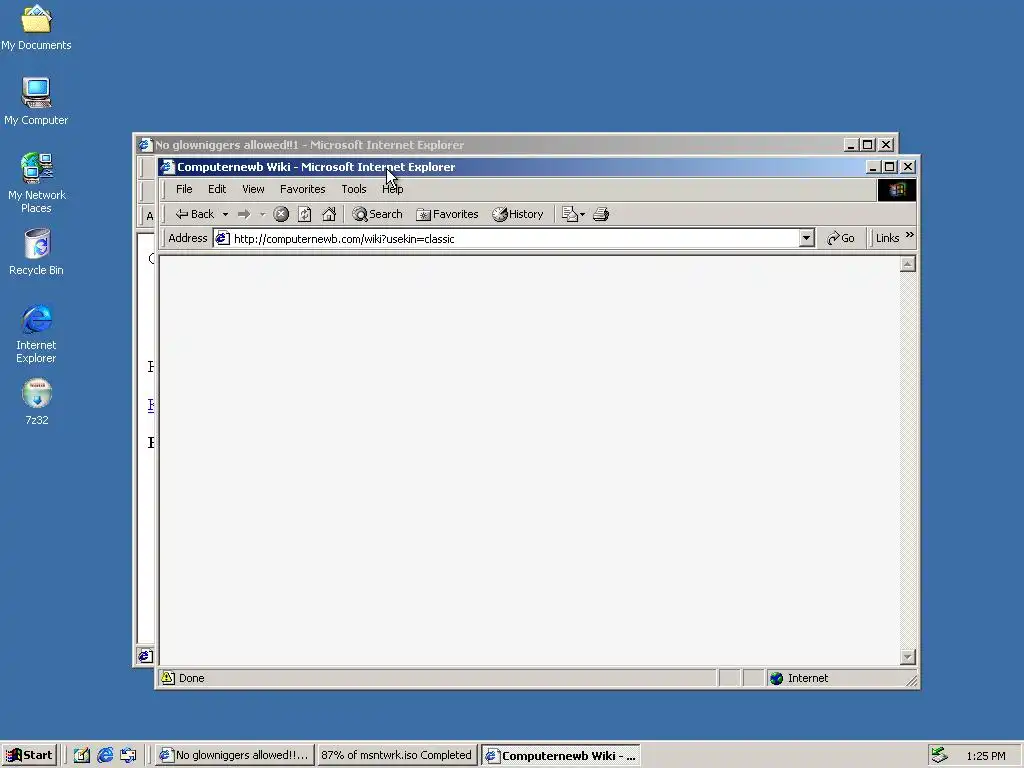This screenshot has height=768, width=1024.
Task: Click the Start button
Action: (29, 755)
